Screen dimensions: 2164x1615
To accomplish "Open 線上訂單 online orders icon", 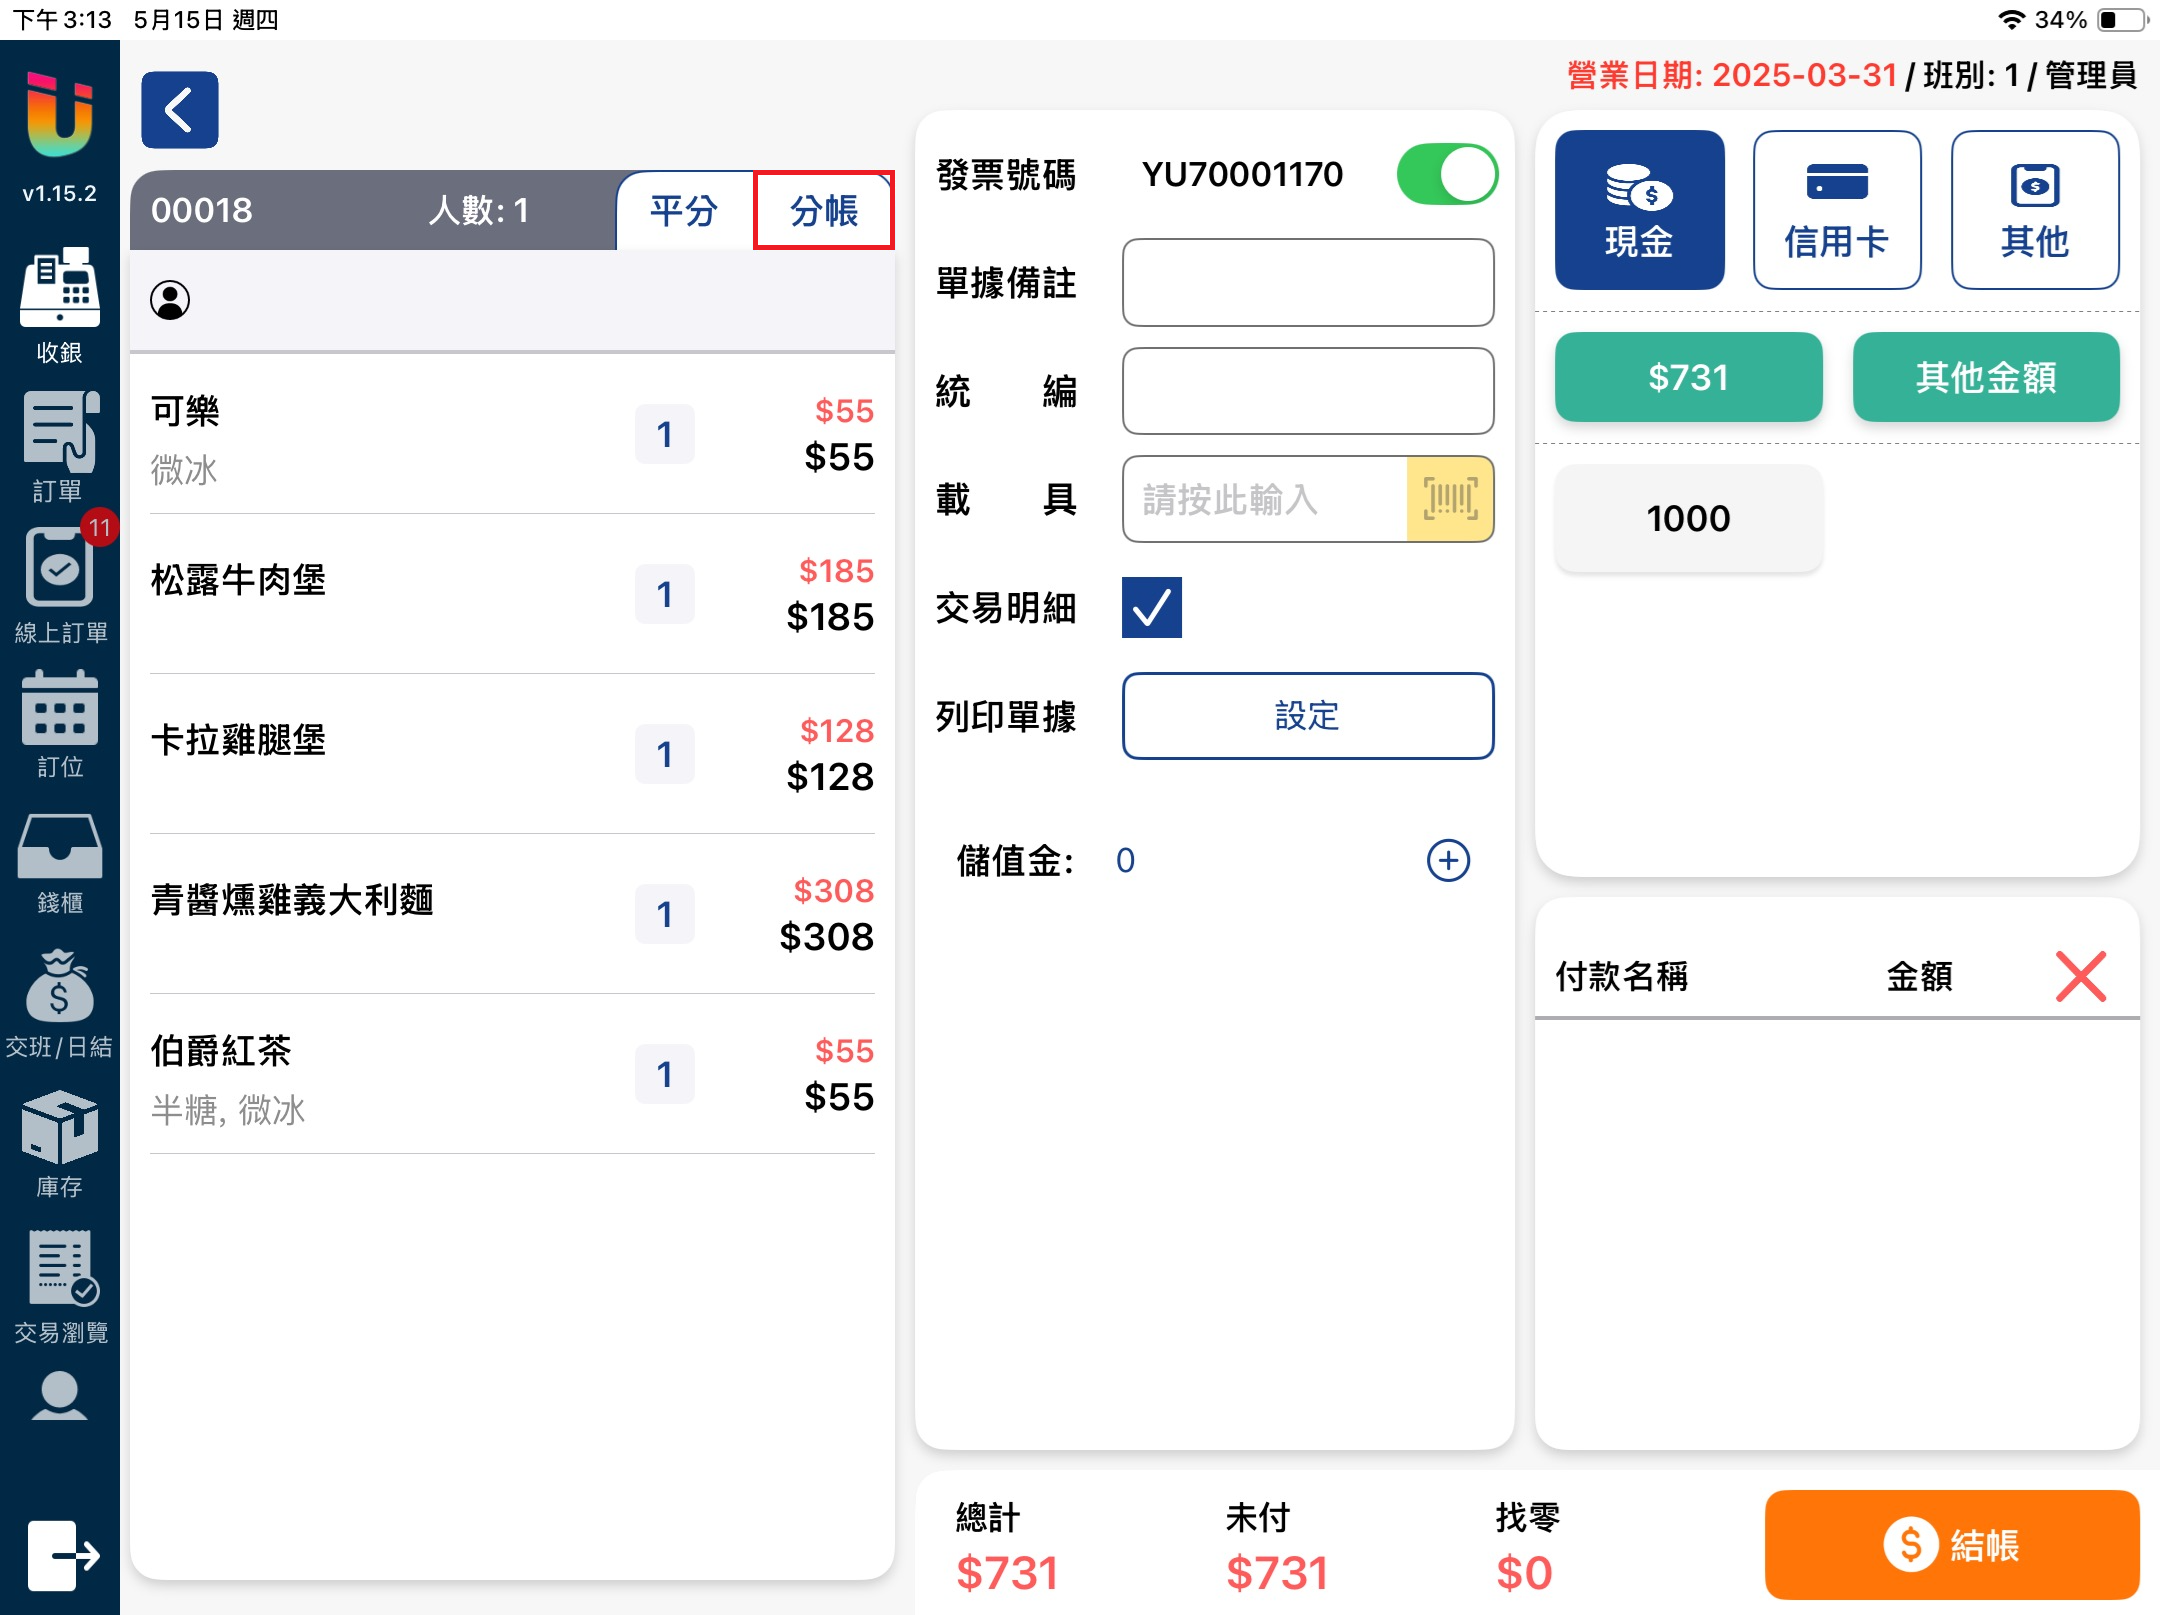I will tap(59, 570).
